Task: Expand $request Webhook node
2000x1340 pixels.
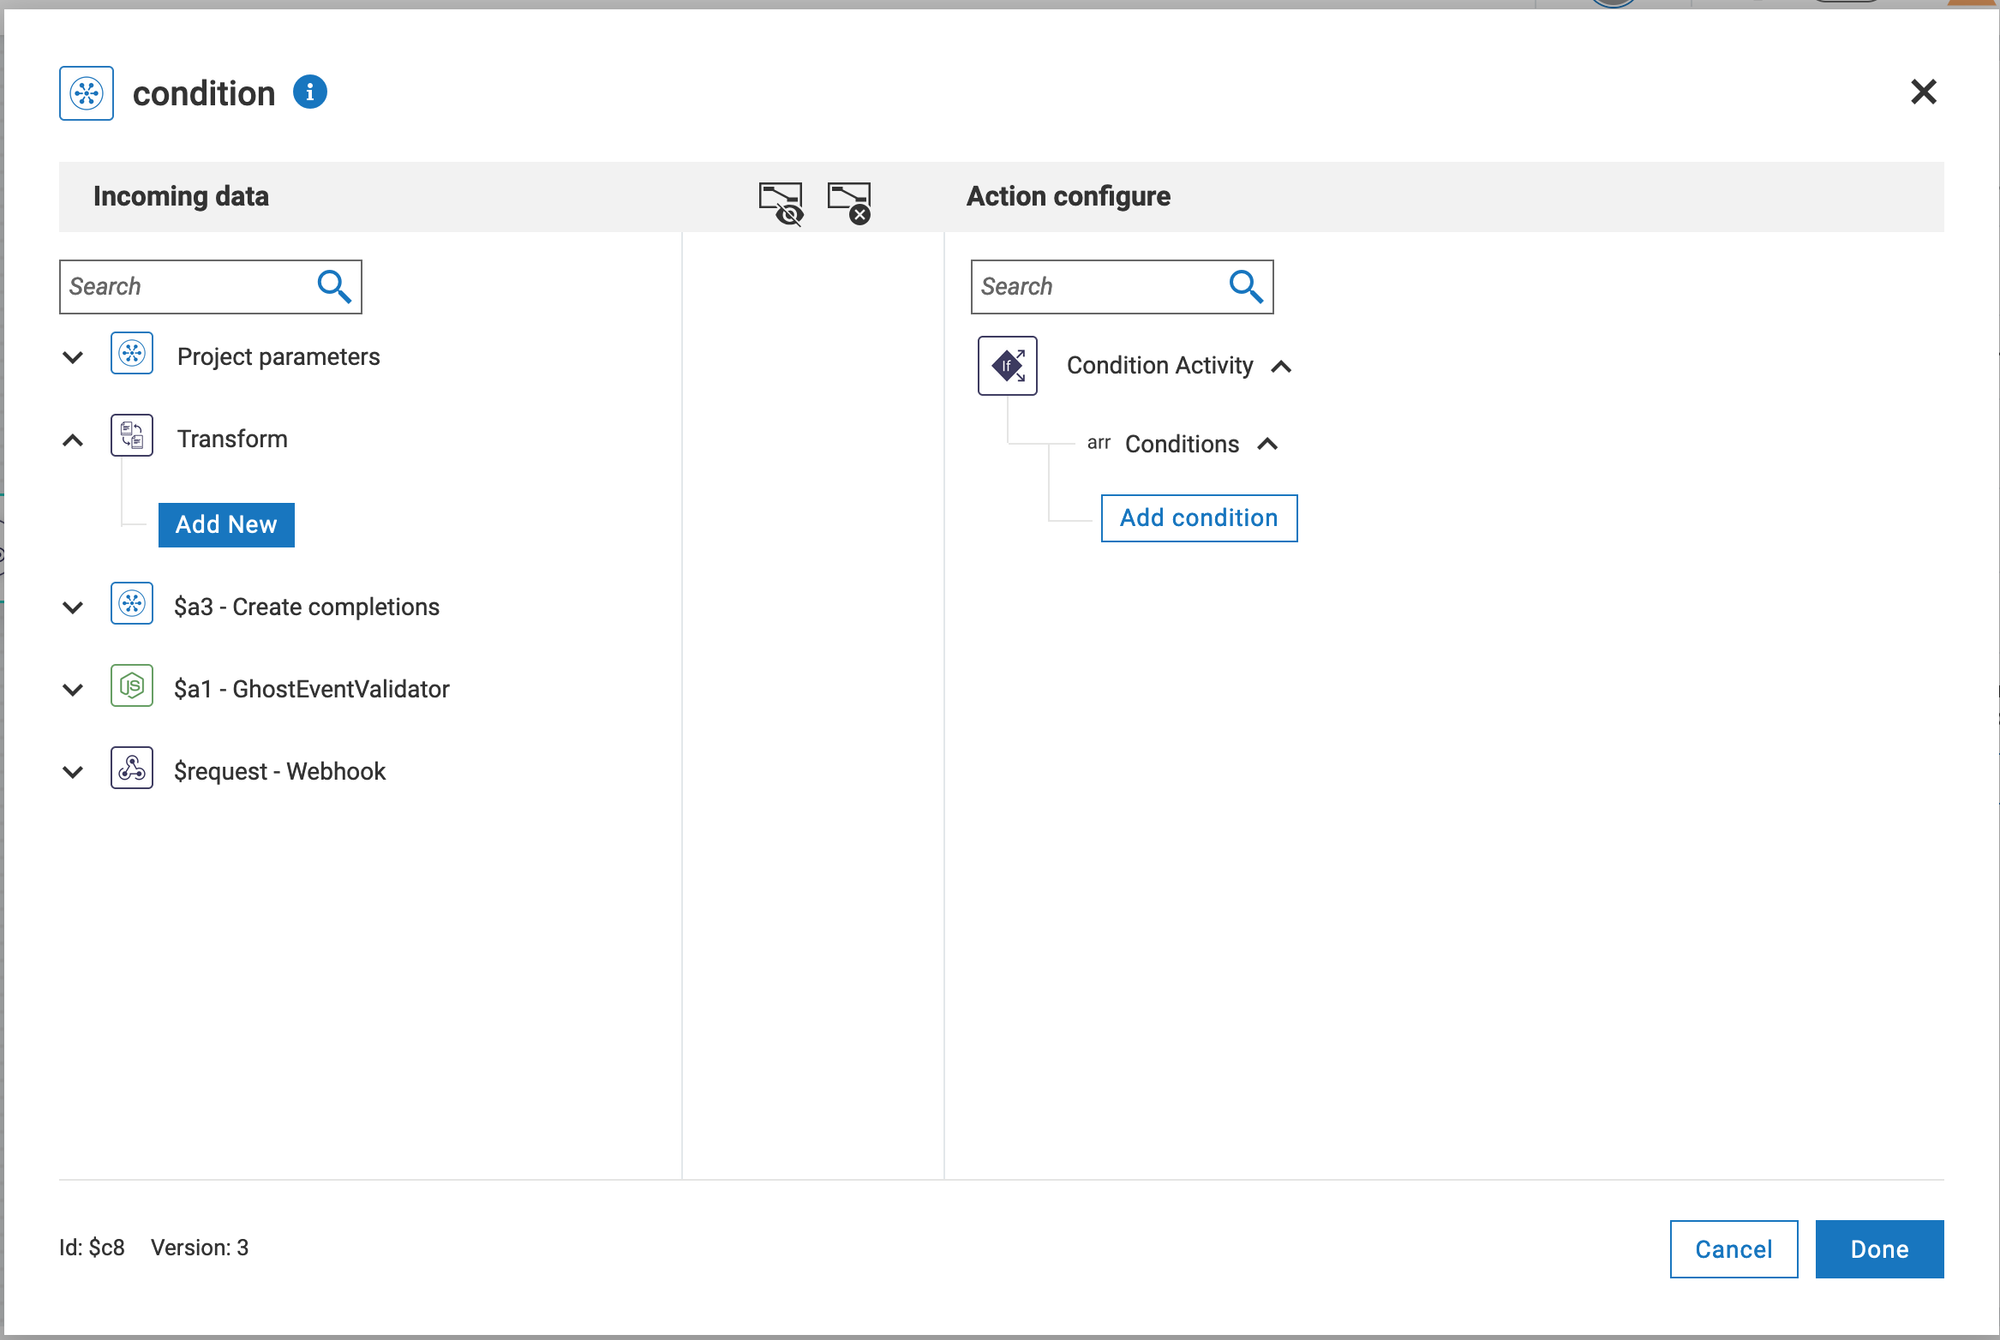Action: [73, 771]
